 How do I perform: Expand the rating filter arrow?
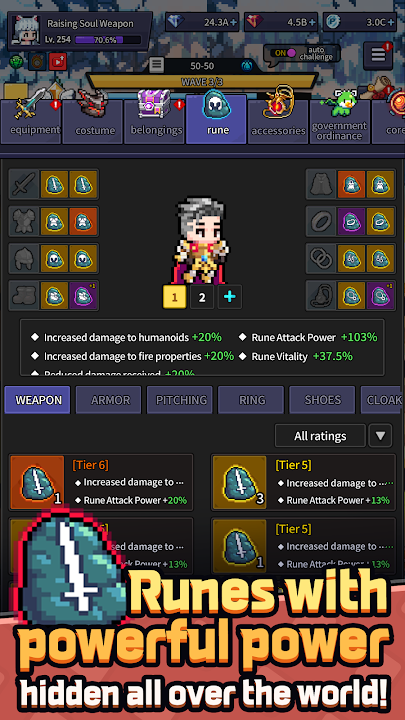pyautogui.click(x=380, y=436)
